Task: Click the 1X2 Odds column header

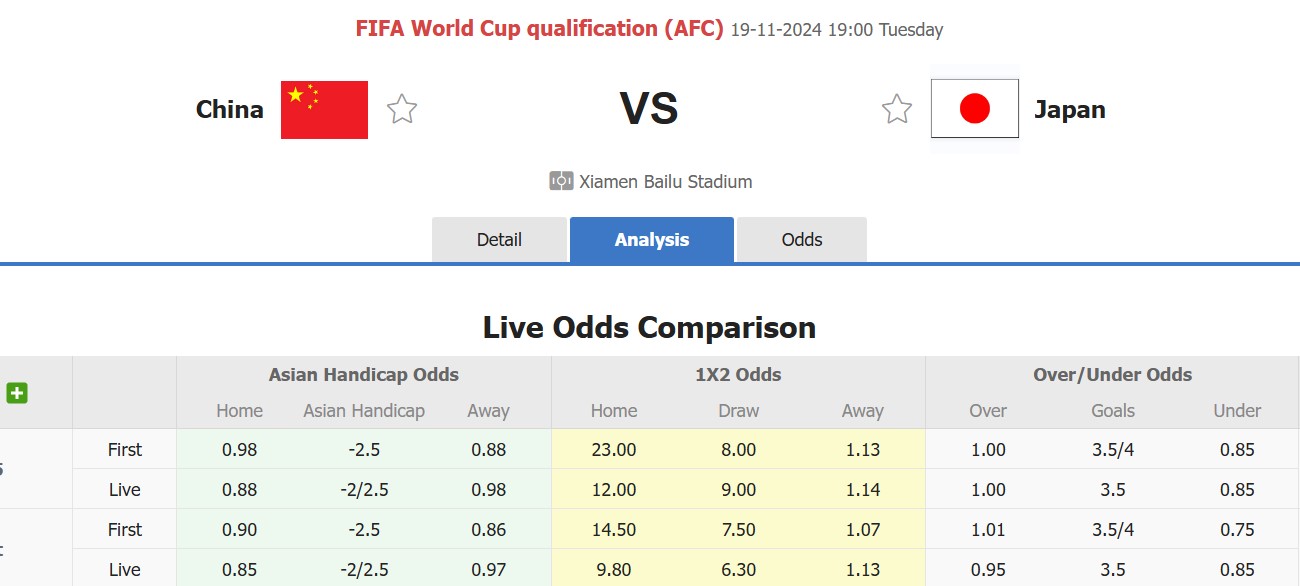Action: [x=737, y=375]
